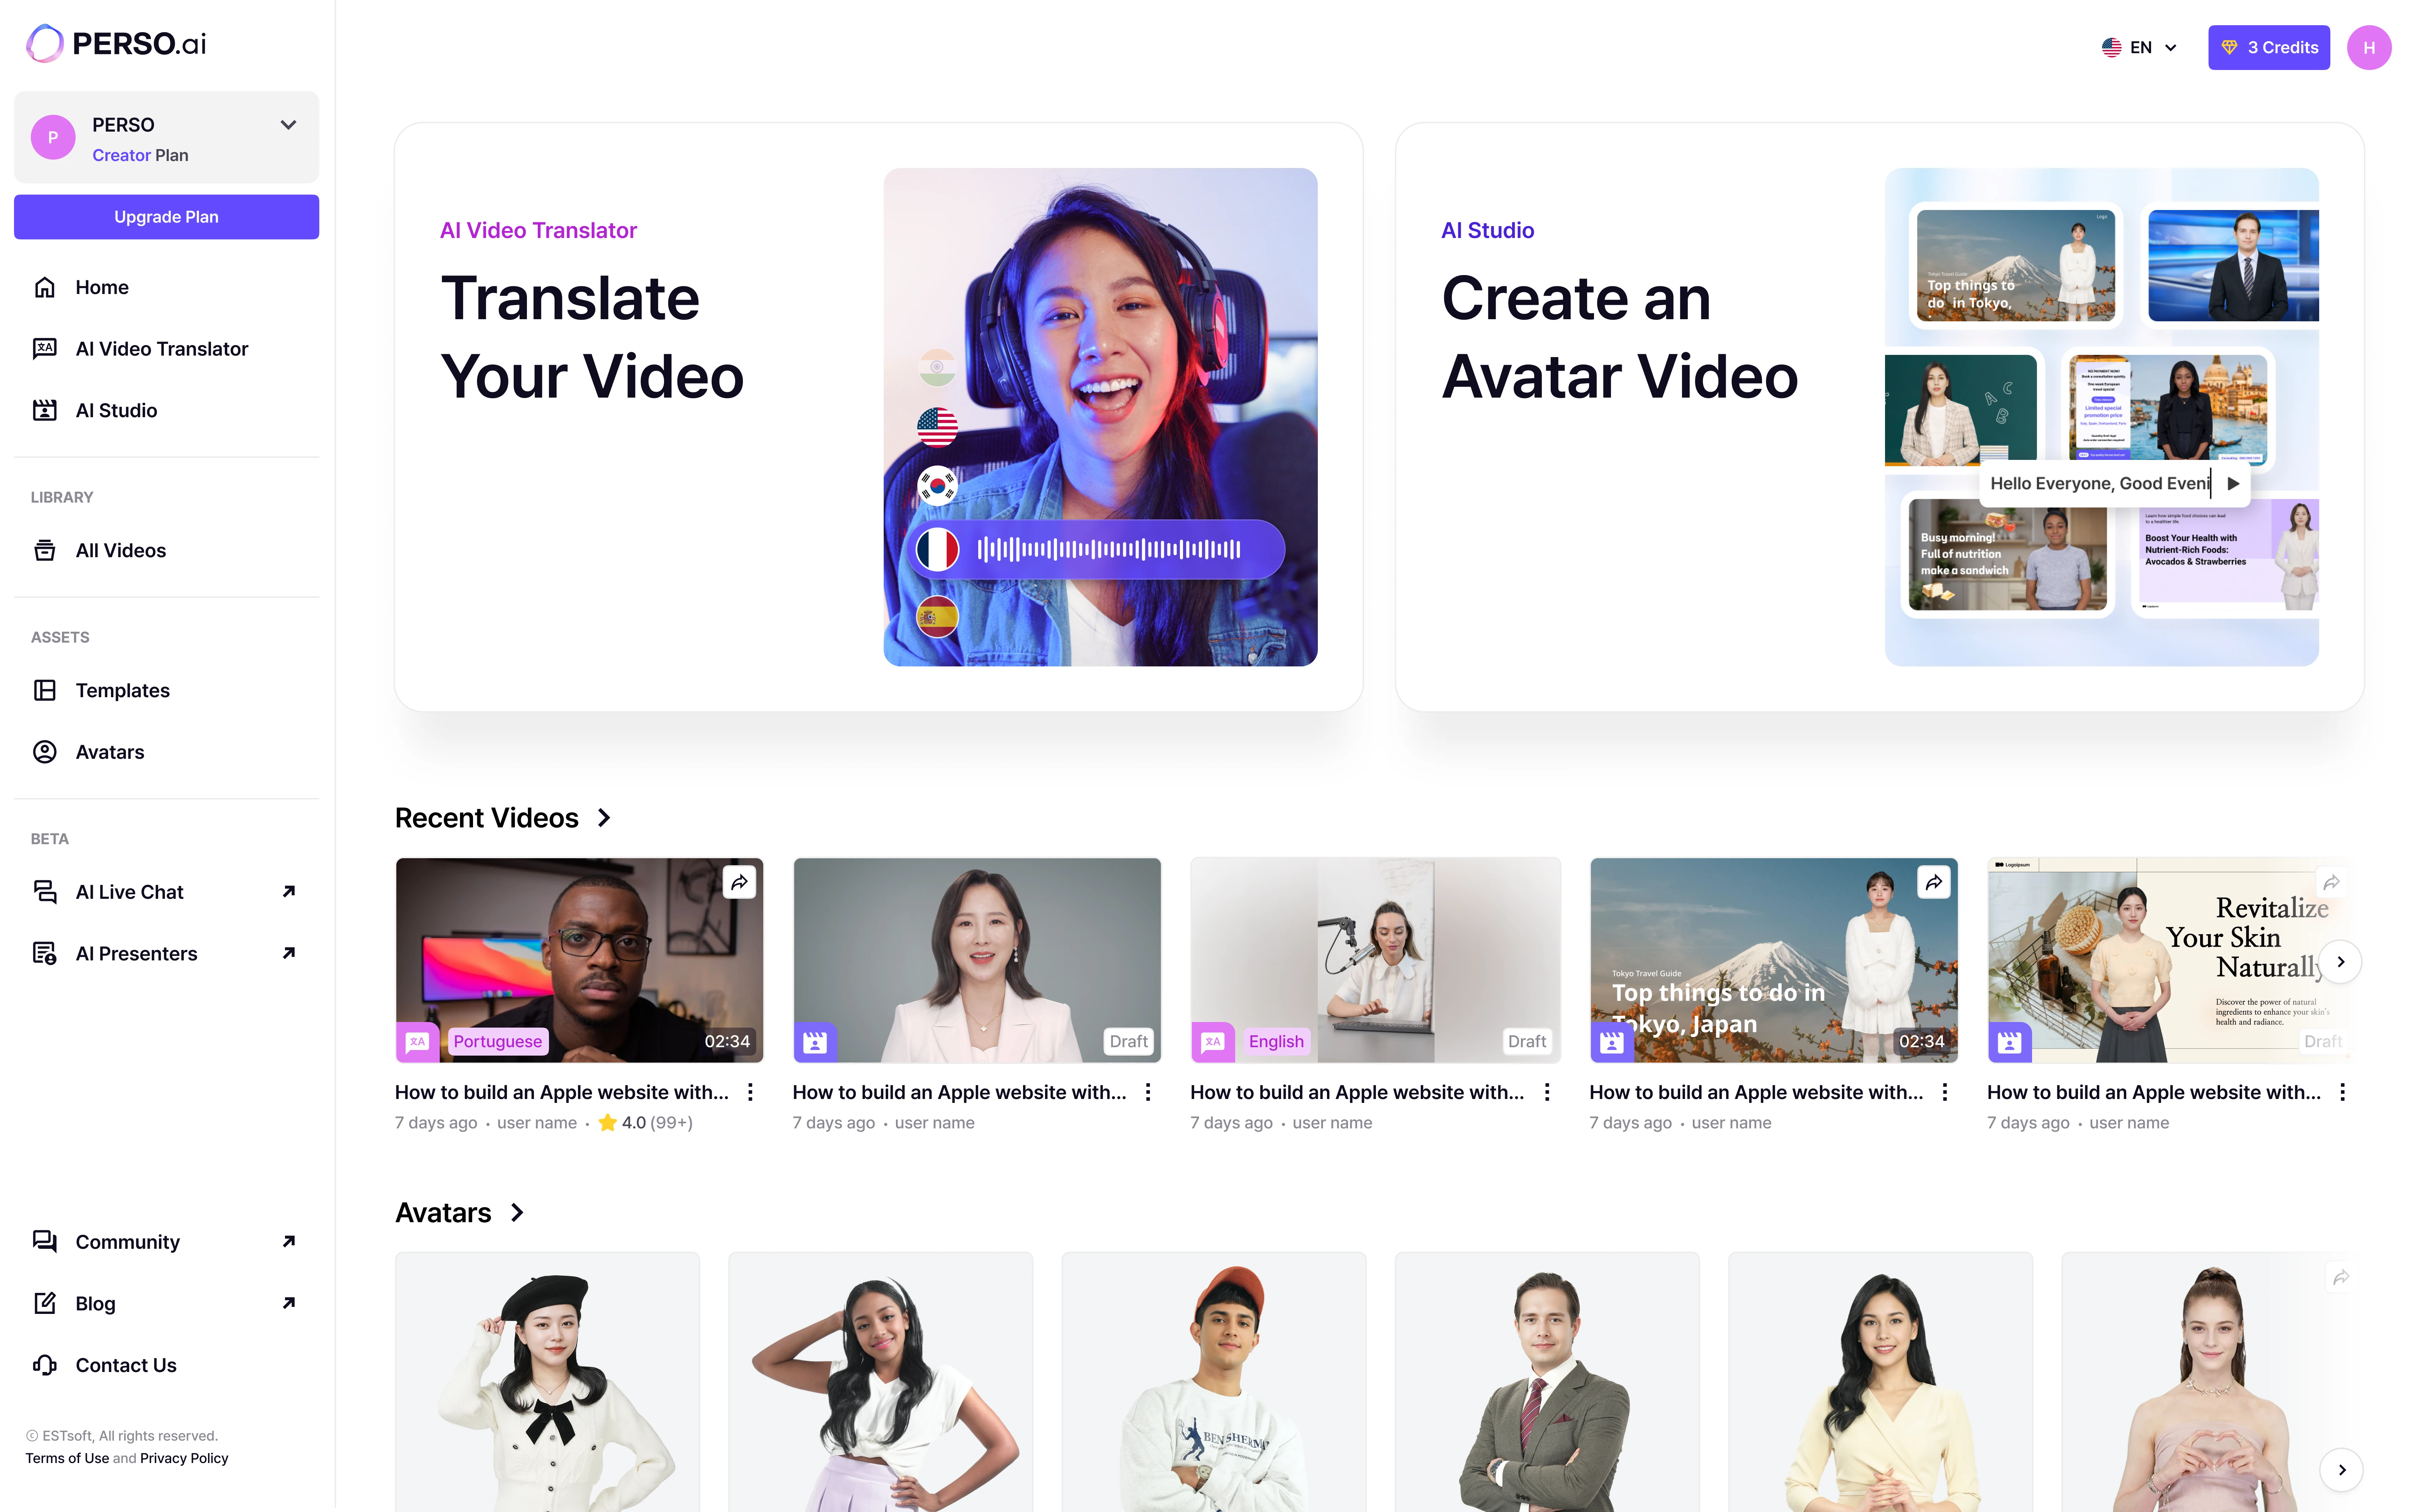Click translate badge icon on English draft video
Image resolution: width=2420 pixels, height=1512 pixels.
(1213, 1042)
